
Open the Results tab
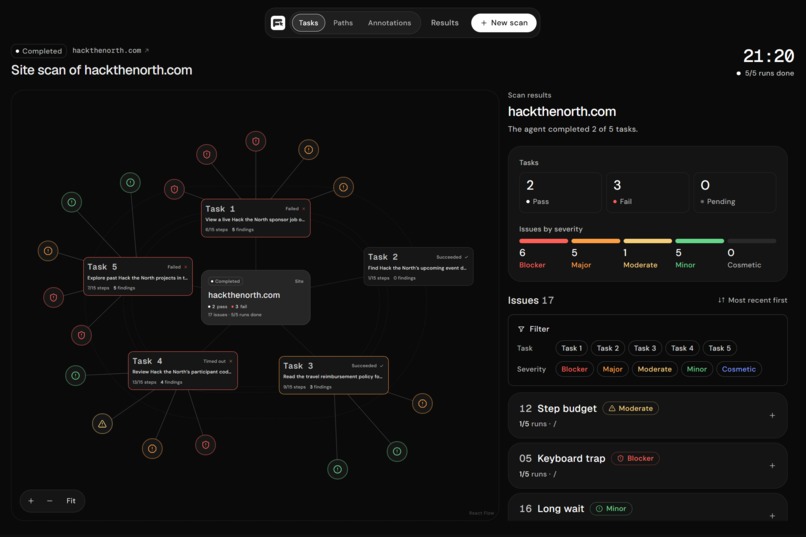445,23
